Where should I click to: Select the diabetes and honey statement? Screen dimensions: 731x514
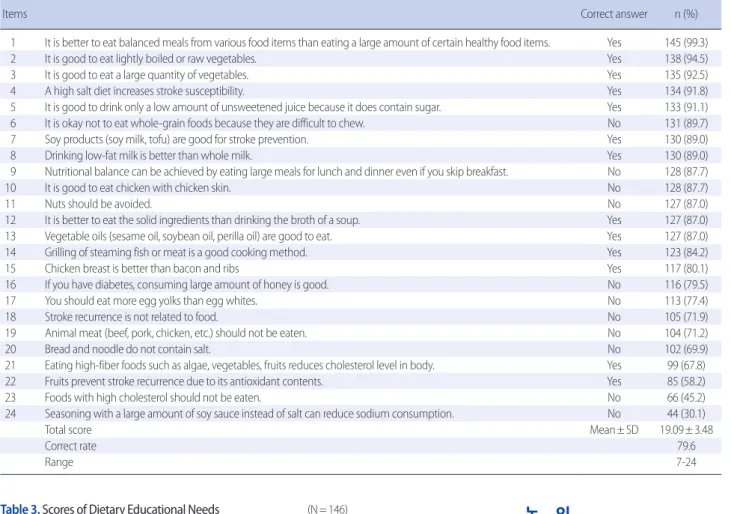pyautogui.click(x=186, y=285)
